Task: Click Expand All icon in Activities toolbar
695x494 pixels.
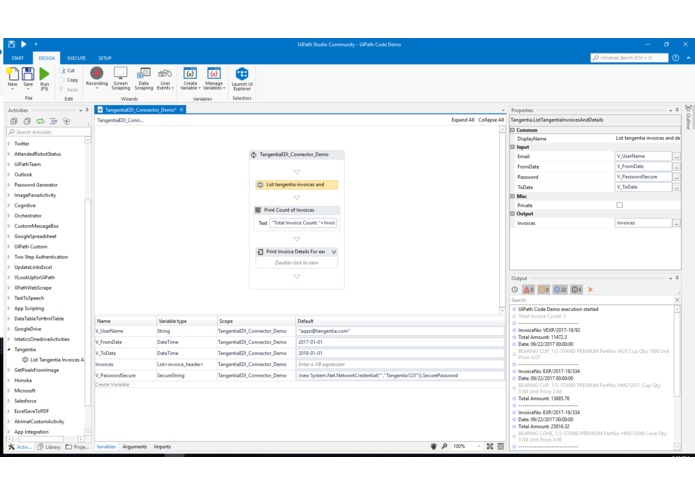Action: tap(14, 121)
